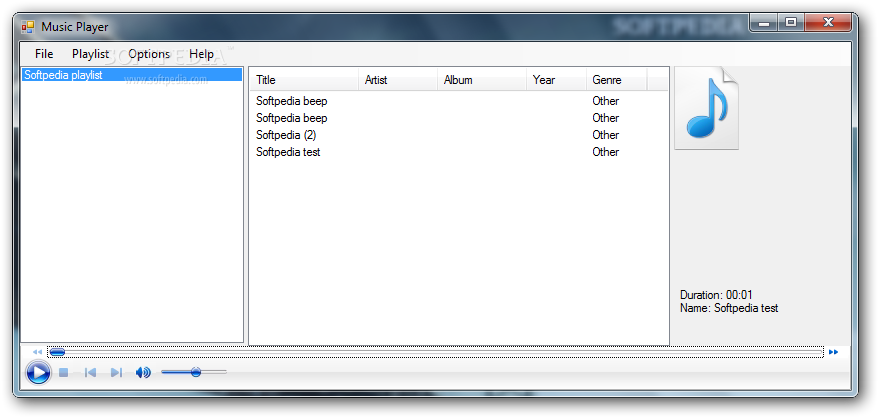Open the Playlist menu

90,54
